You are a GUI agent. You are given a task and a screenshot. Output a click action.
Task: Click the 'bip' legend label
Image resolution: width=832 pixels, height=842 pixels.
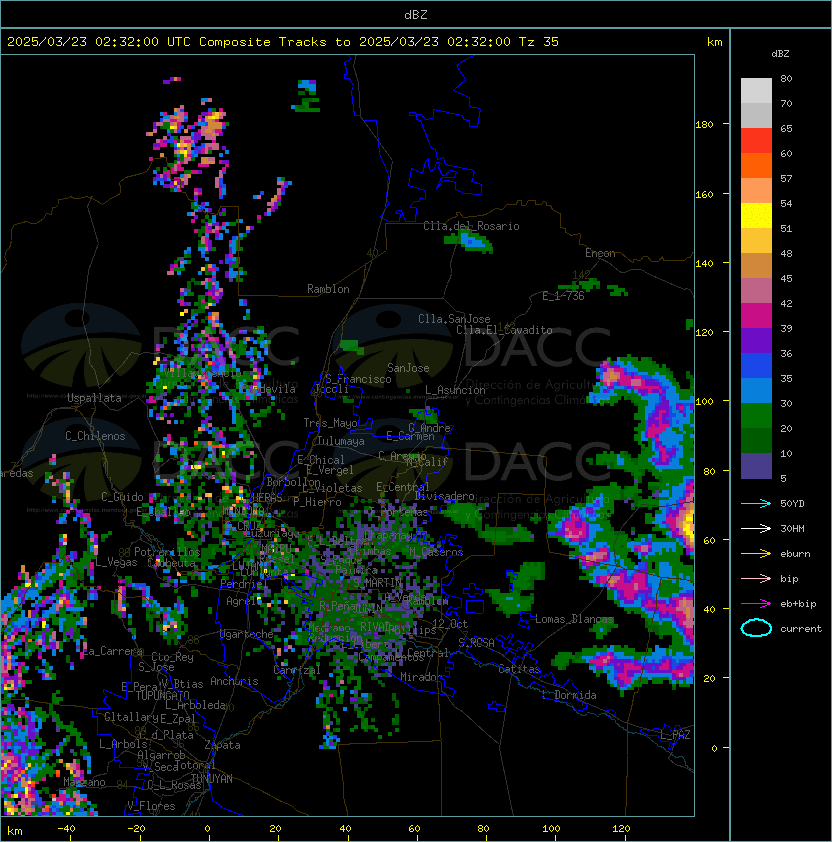tap(789, 579)
